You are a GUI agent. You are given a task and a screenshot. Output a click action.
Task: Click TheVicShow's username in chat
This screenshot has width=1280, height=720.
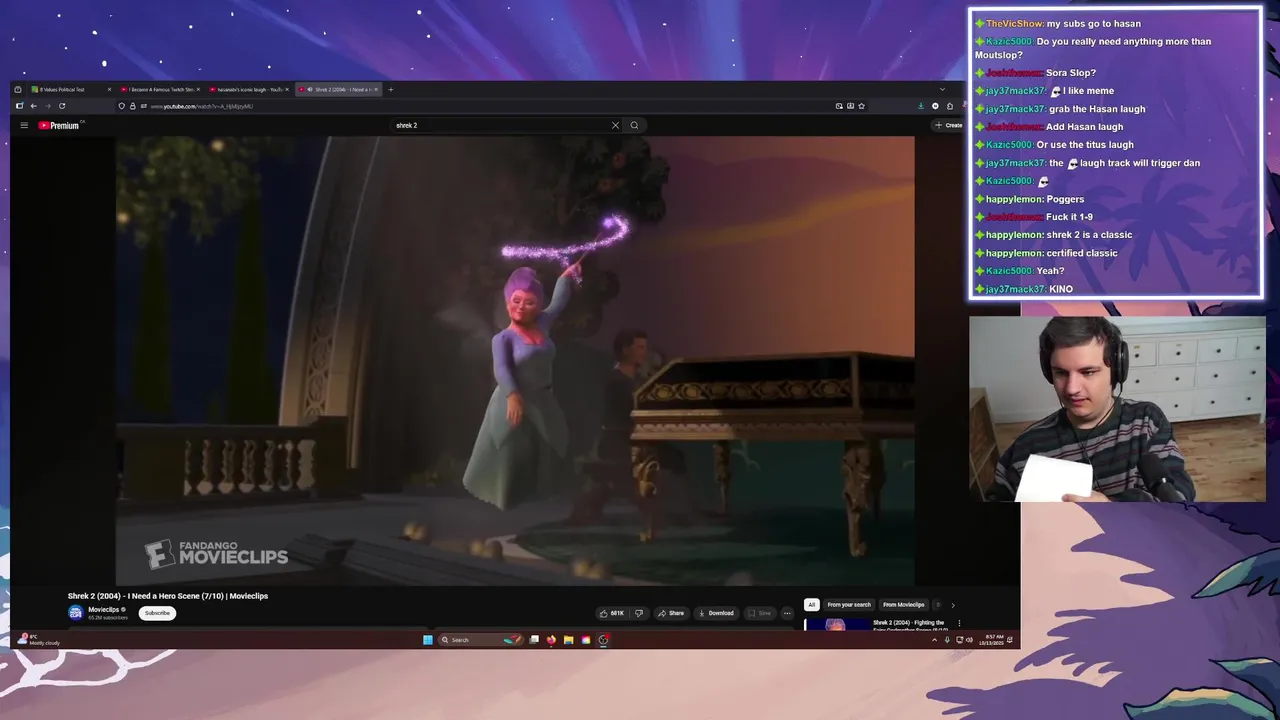pyautogui.click(x=1014, y=23)
